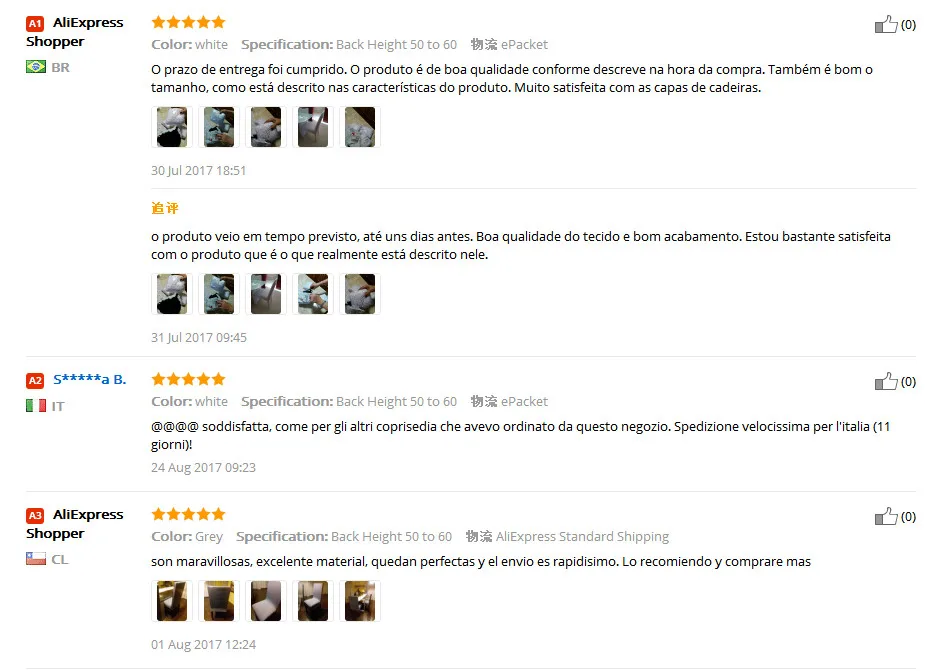Open reviewer profile S*****a B.
925x671 pixels.
pos(90,379)
